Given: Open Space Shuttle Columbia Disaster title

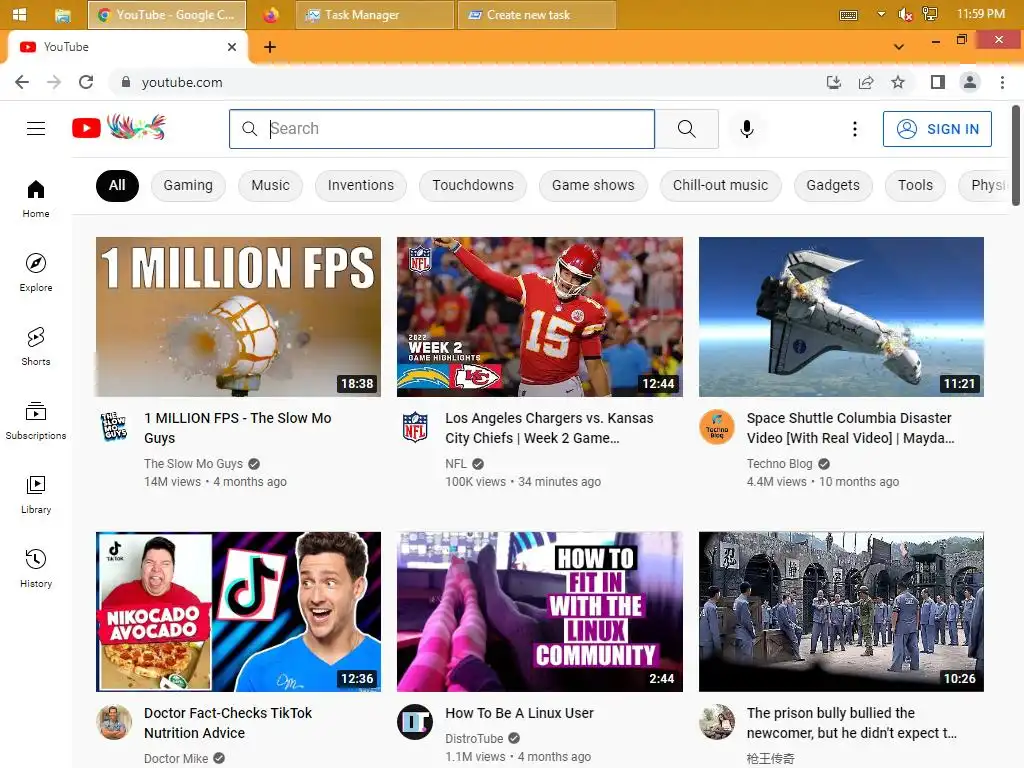Looking at the screenshot, I should pyautogui.click(x=850, y=428).
